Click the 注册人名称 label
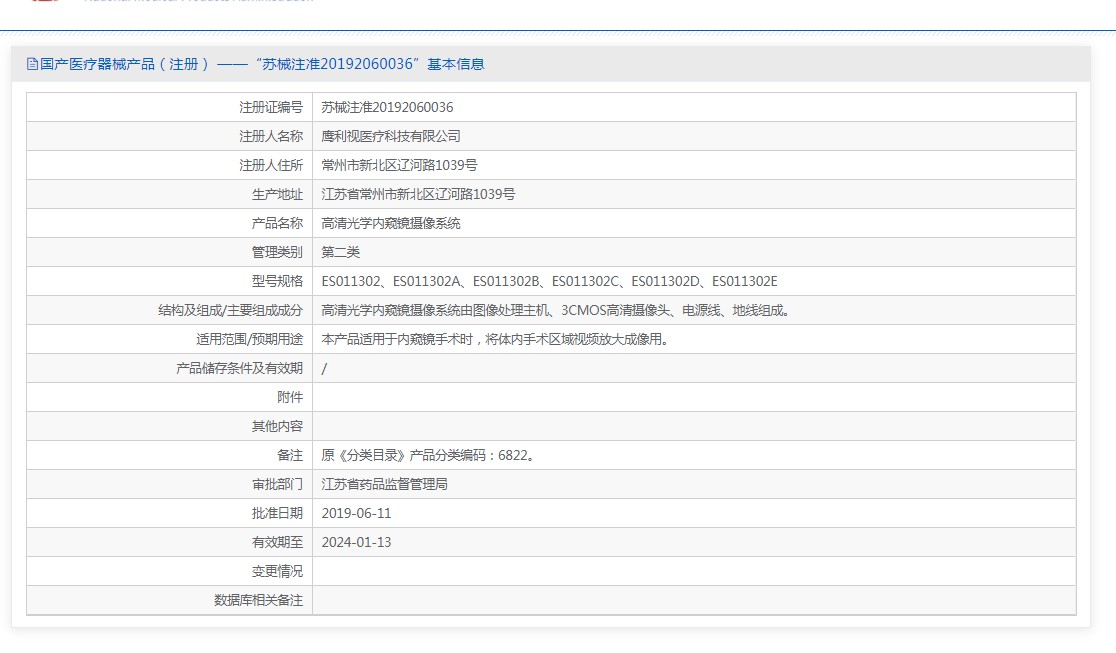The width and height of the screenshot is (1116, 653). click(271, 136)
